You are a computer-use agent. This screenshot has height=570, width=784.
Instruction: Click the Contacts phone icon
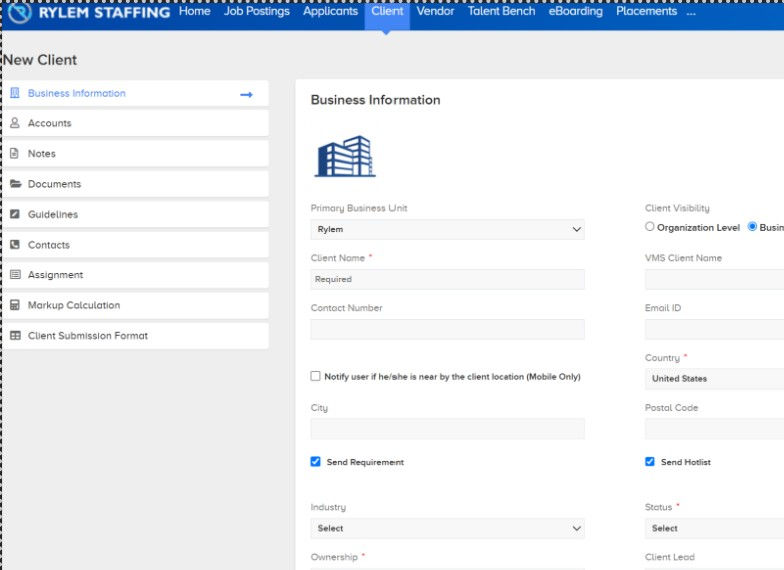coord(15,244)
